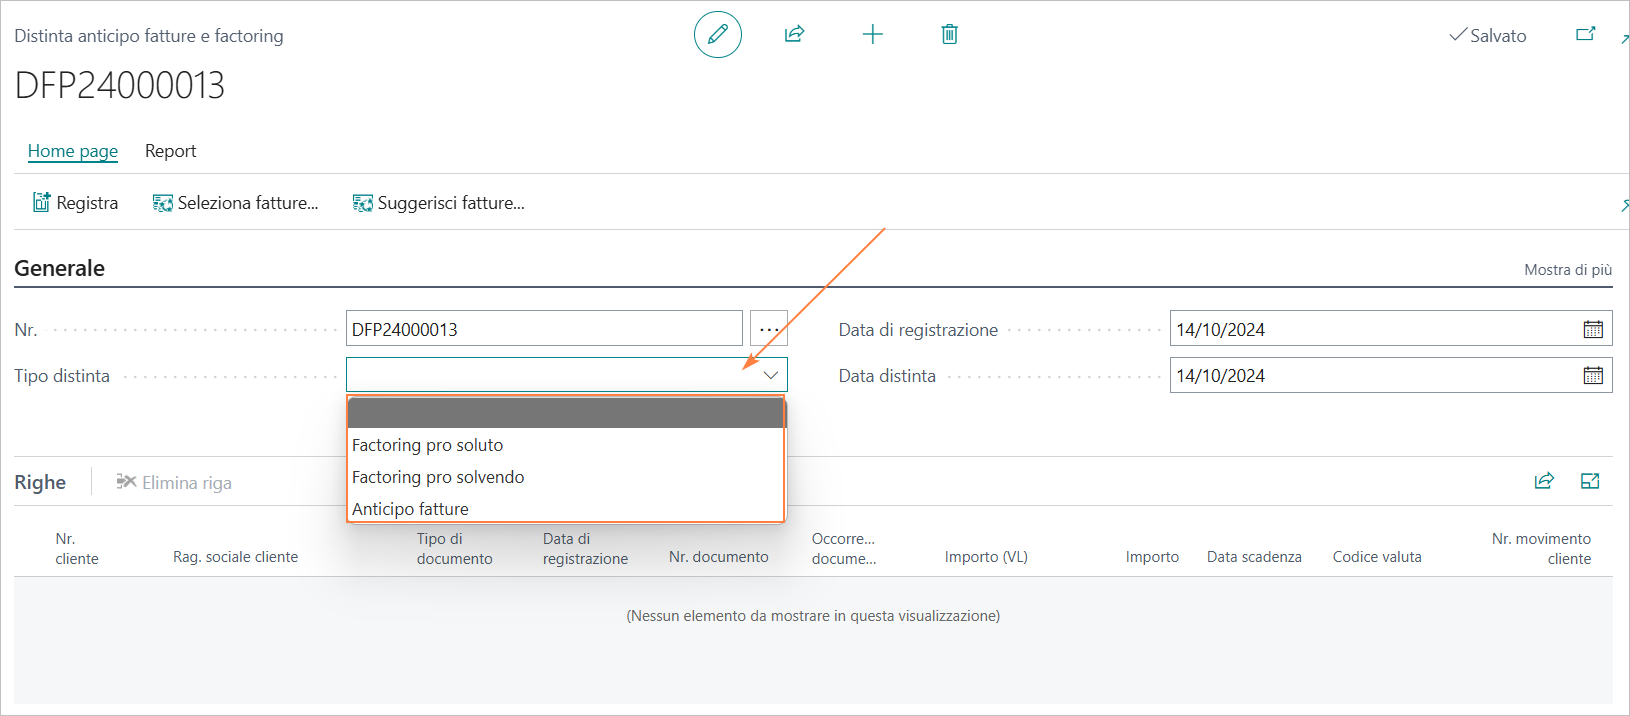The image size is (1630, 716).
Task: Click the trash delete icon
Action: (950, 34)
